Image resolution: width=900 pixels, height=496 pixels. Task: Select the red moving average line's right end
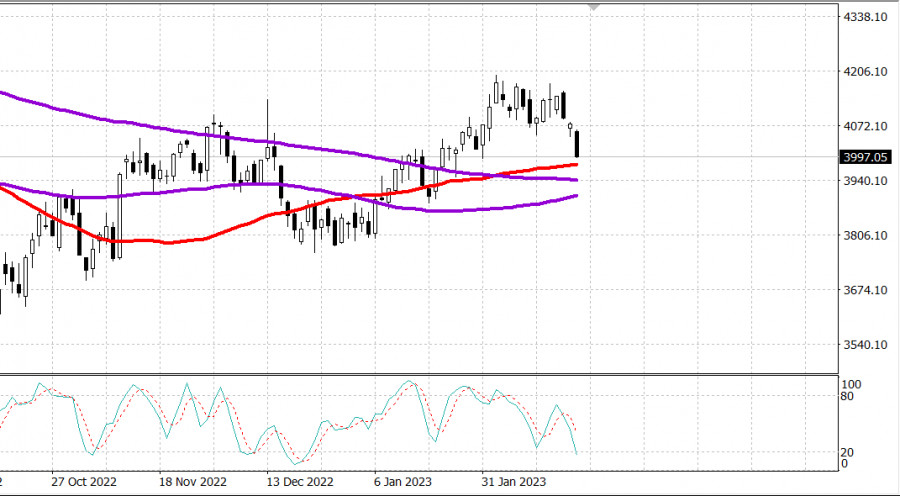tap(577, 164)
